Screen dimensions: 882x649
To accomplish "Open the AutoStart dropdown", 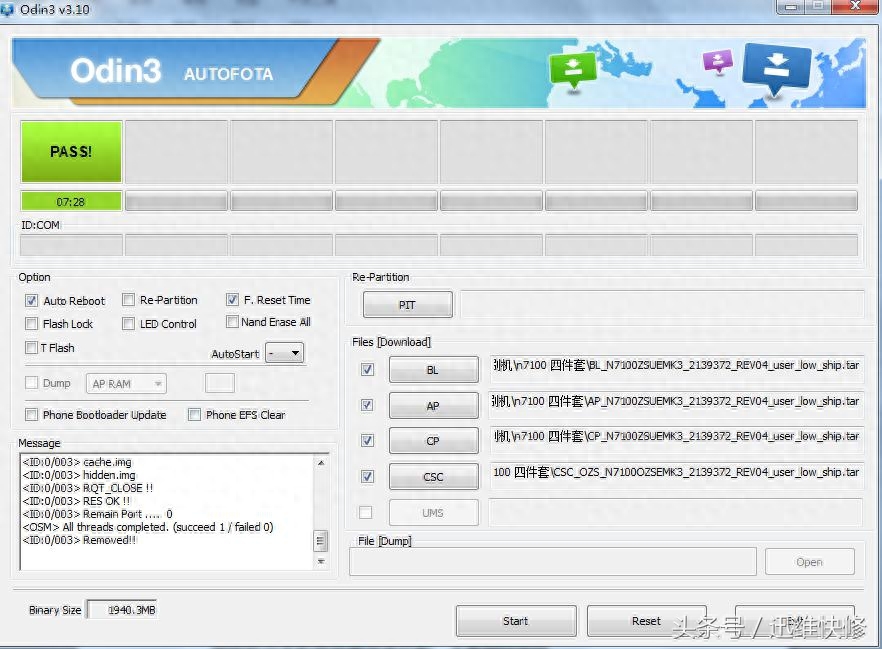I will pyautogui.click(x=284, y=354).
